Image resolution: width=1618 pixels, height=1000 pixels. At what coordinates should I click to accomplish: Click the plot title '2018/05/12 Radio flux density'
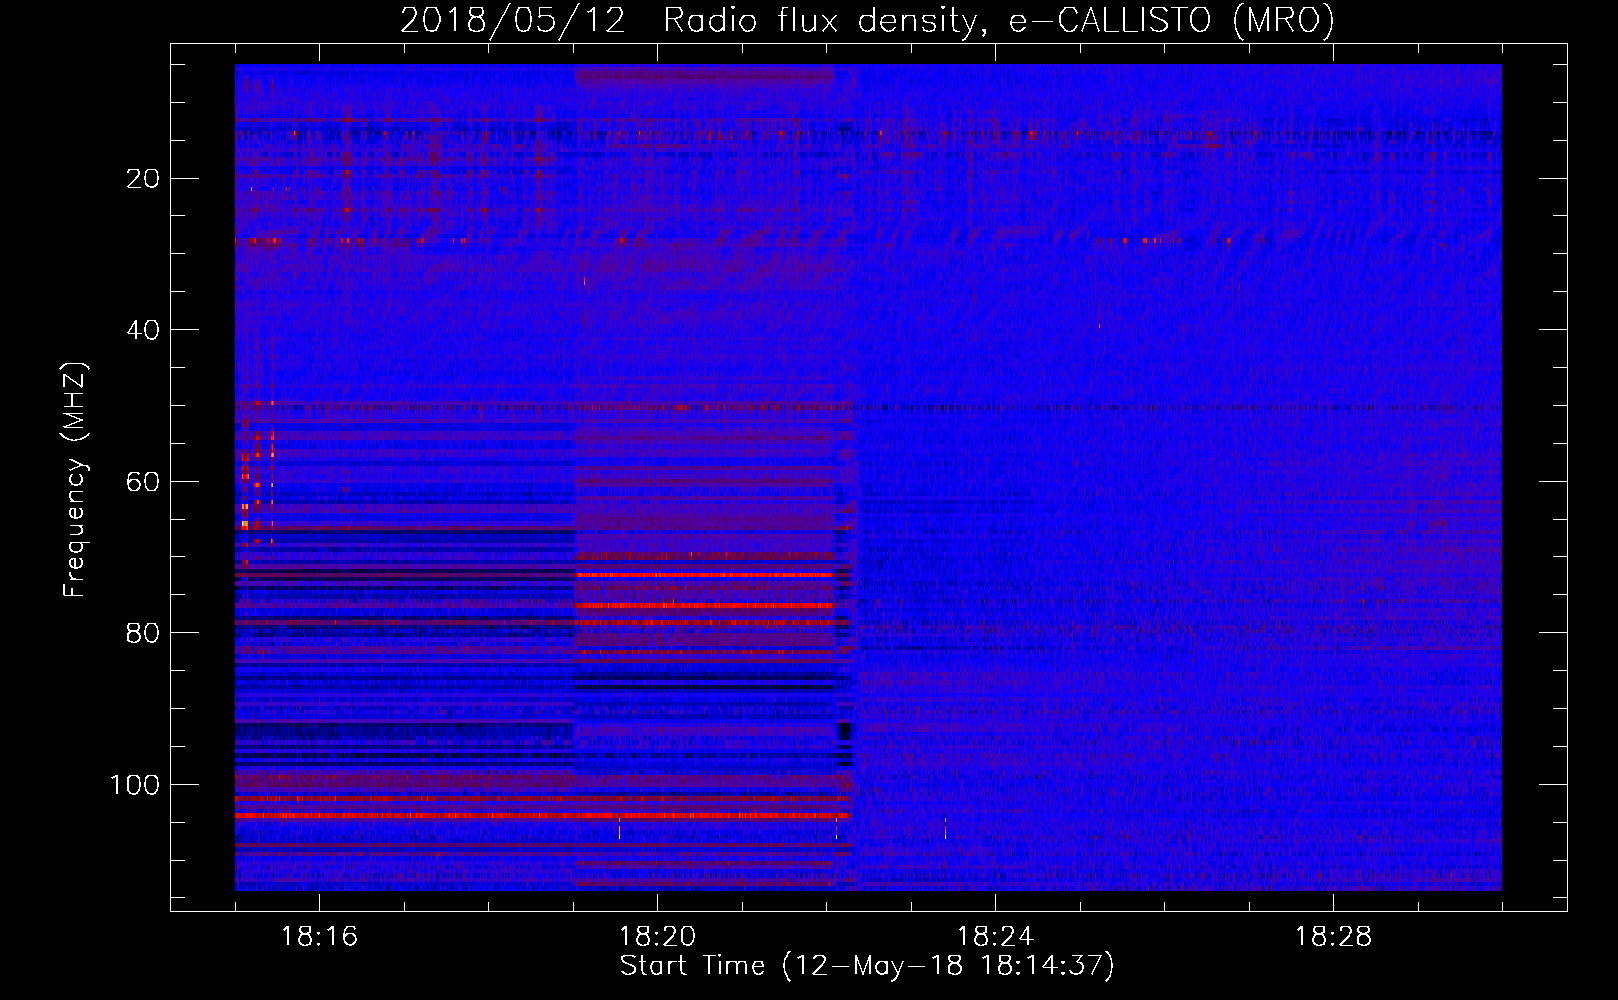click(867, 20)
